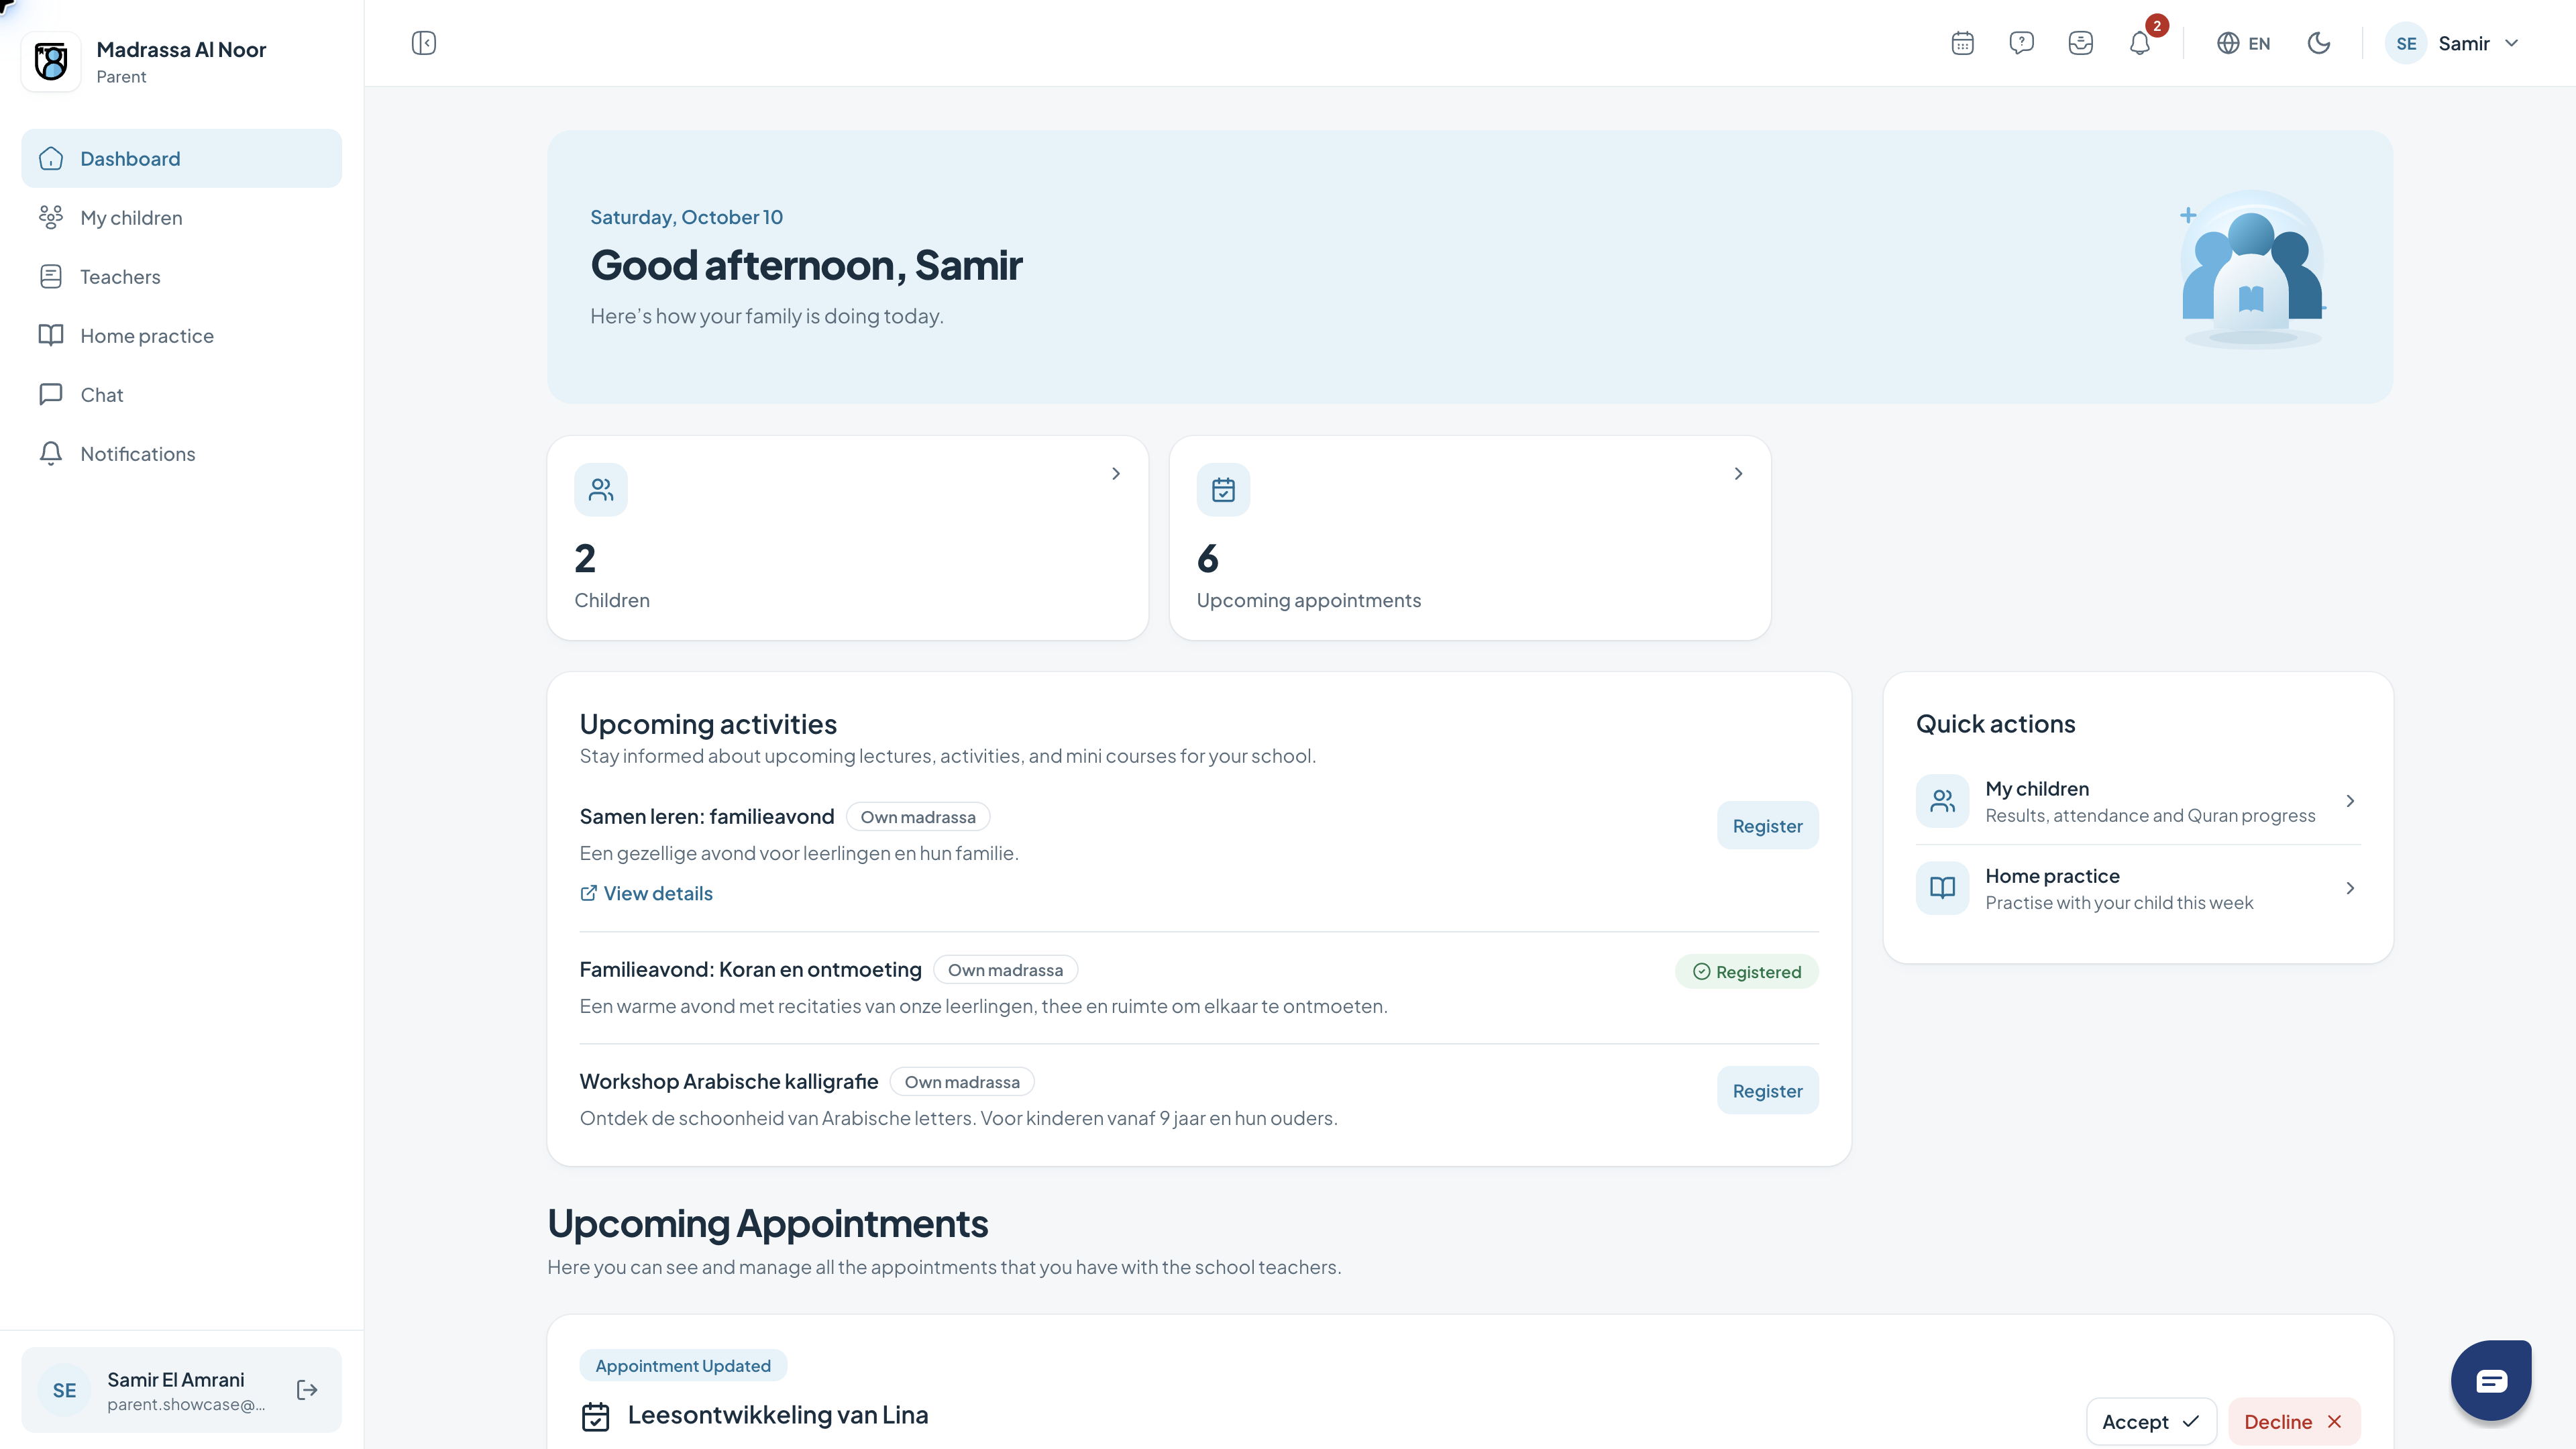
Task: Click the Appointment Updated label
Action: (683, 1366)
